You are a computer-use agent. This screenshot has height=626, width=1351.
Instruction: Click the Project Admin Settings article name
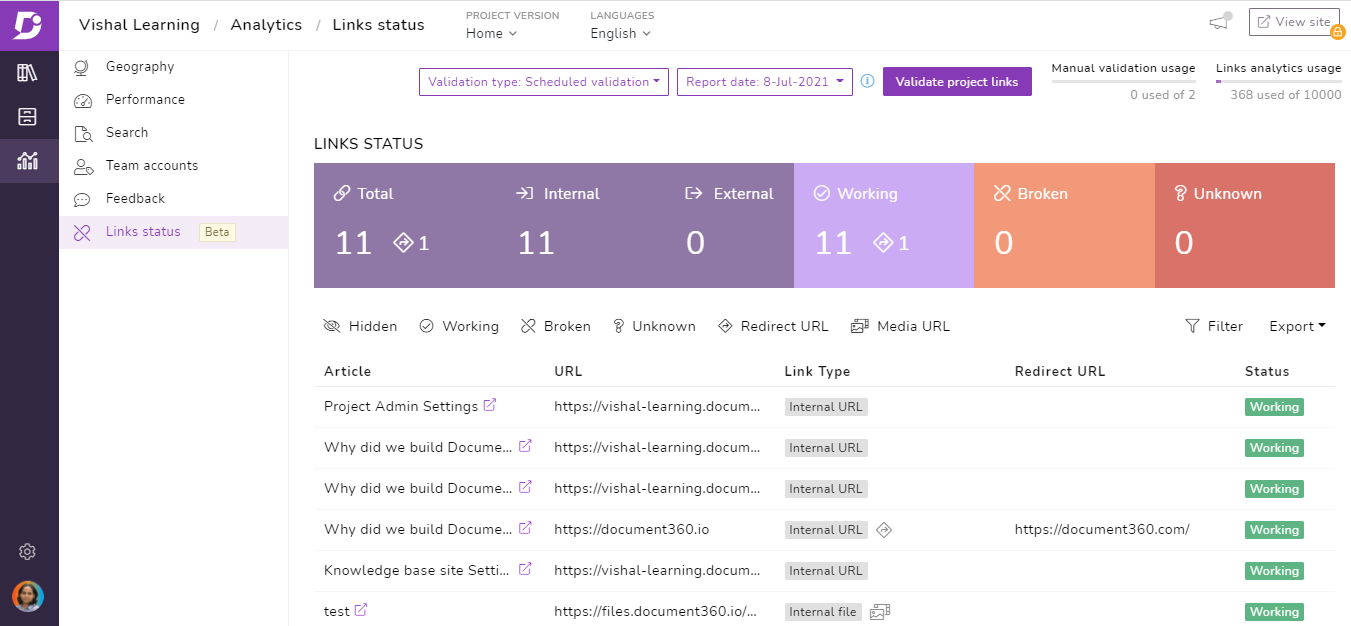coord(401,406)
